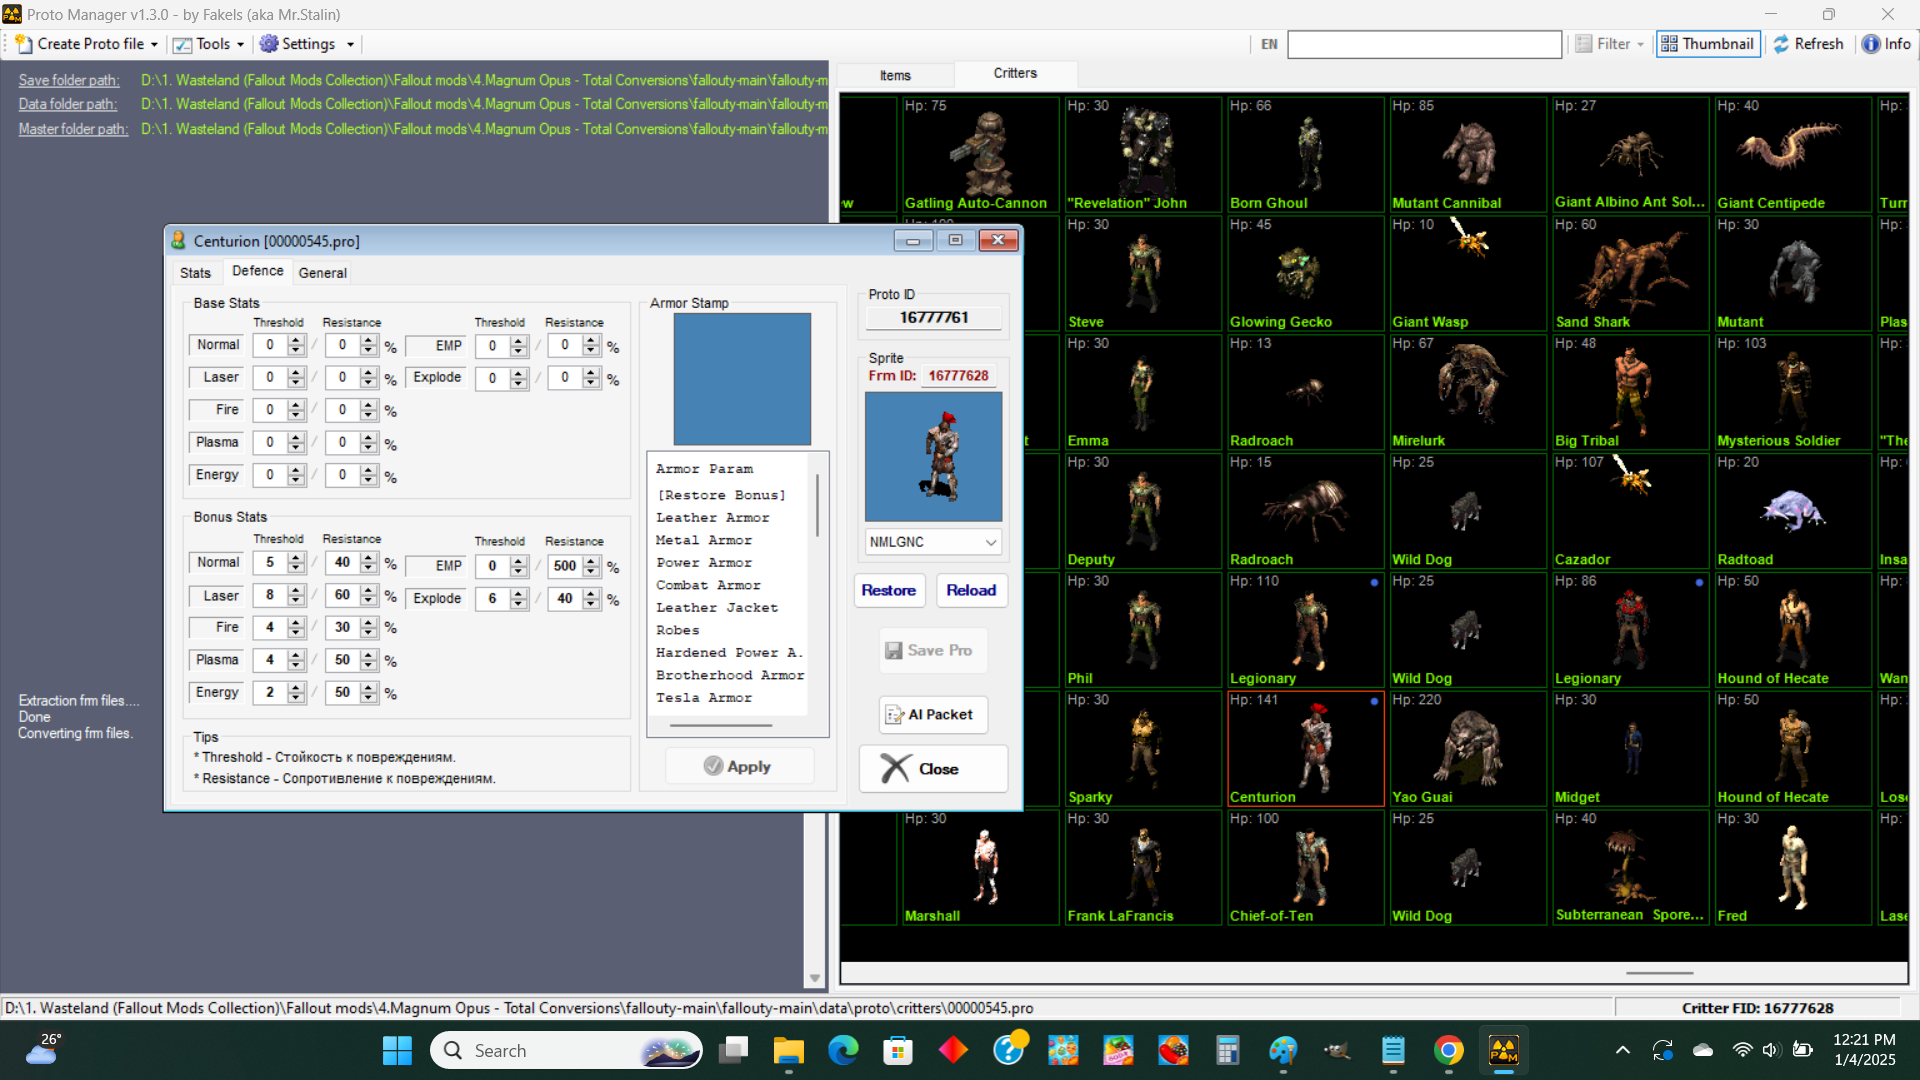Close the Centurion dialog with Close button
Screen dimensions: 1920x1080
point(933,769)
